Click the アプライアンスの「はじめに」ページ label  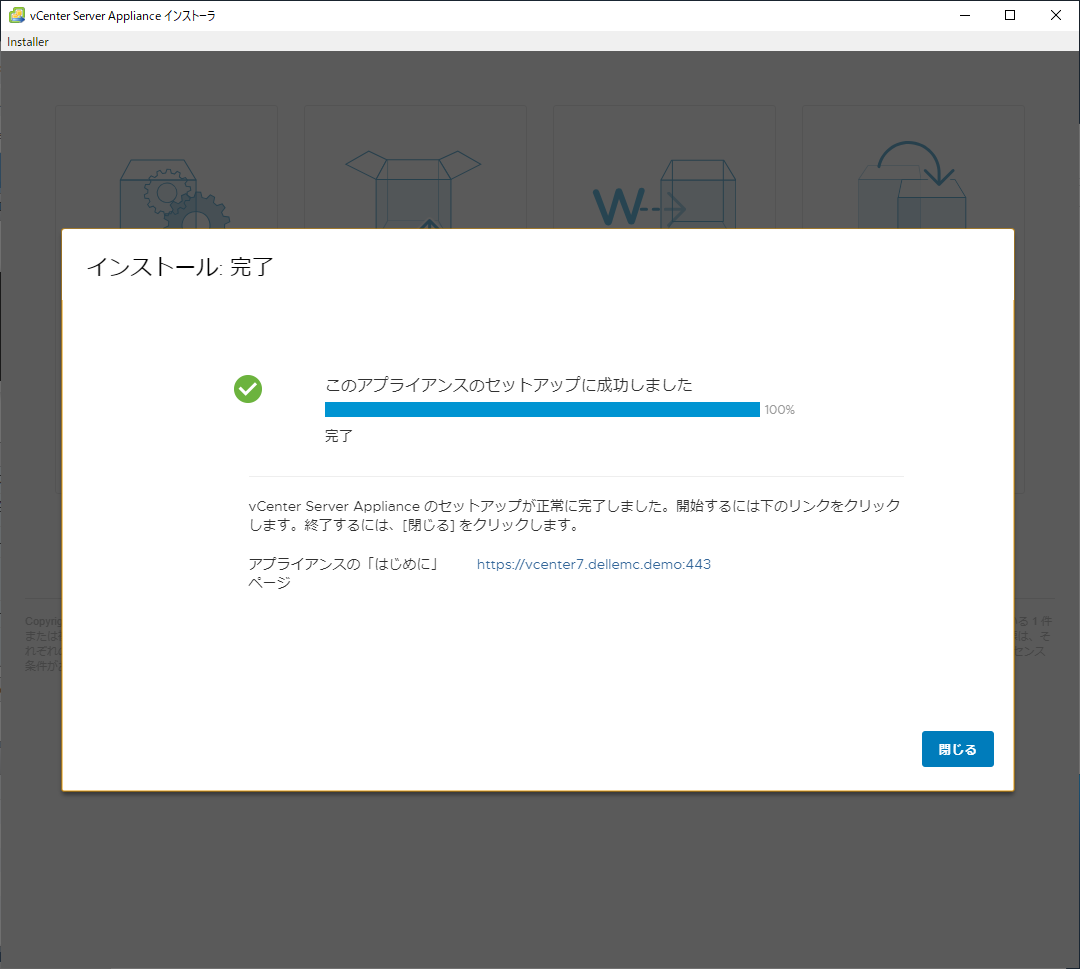(x=344, y=573)
